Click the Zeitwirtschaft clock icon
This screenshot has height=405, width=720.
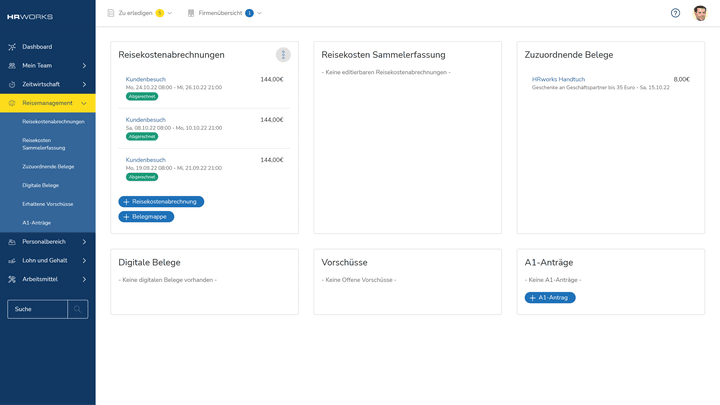[12, 84]
